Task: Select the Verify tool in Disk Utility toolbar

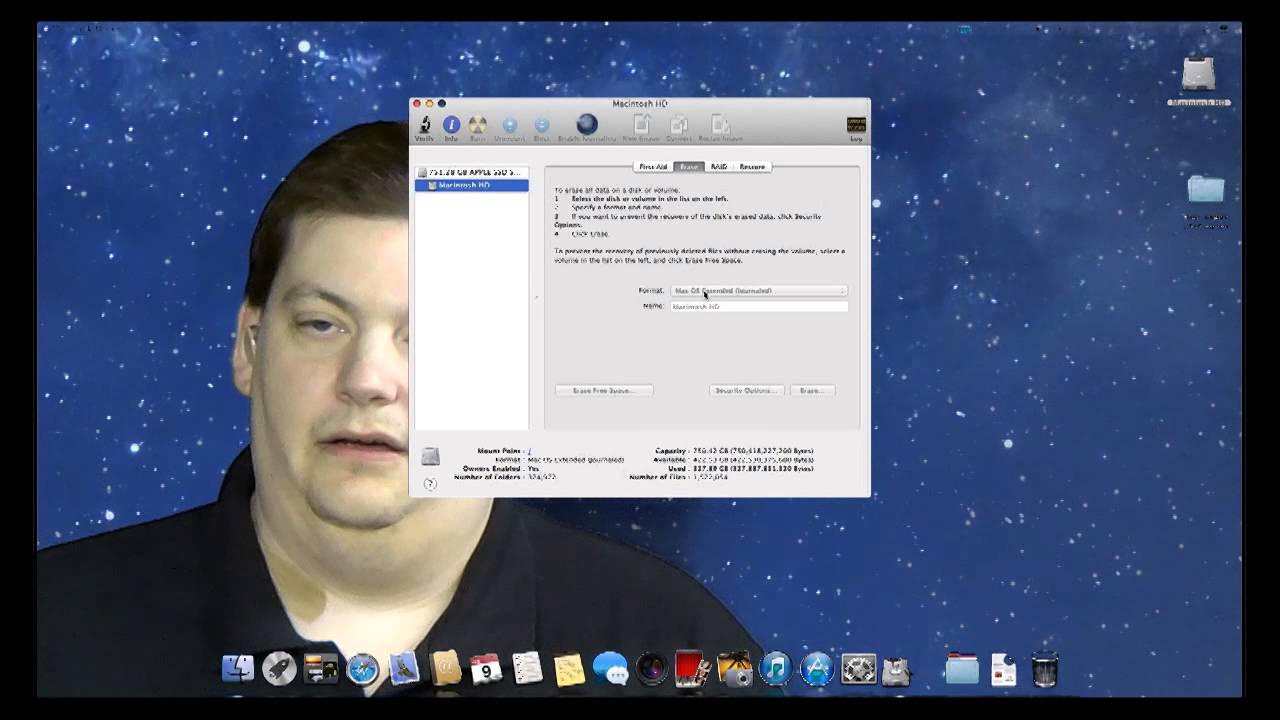Action: [424, 125]
